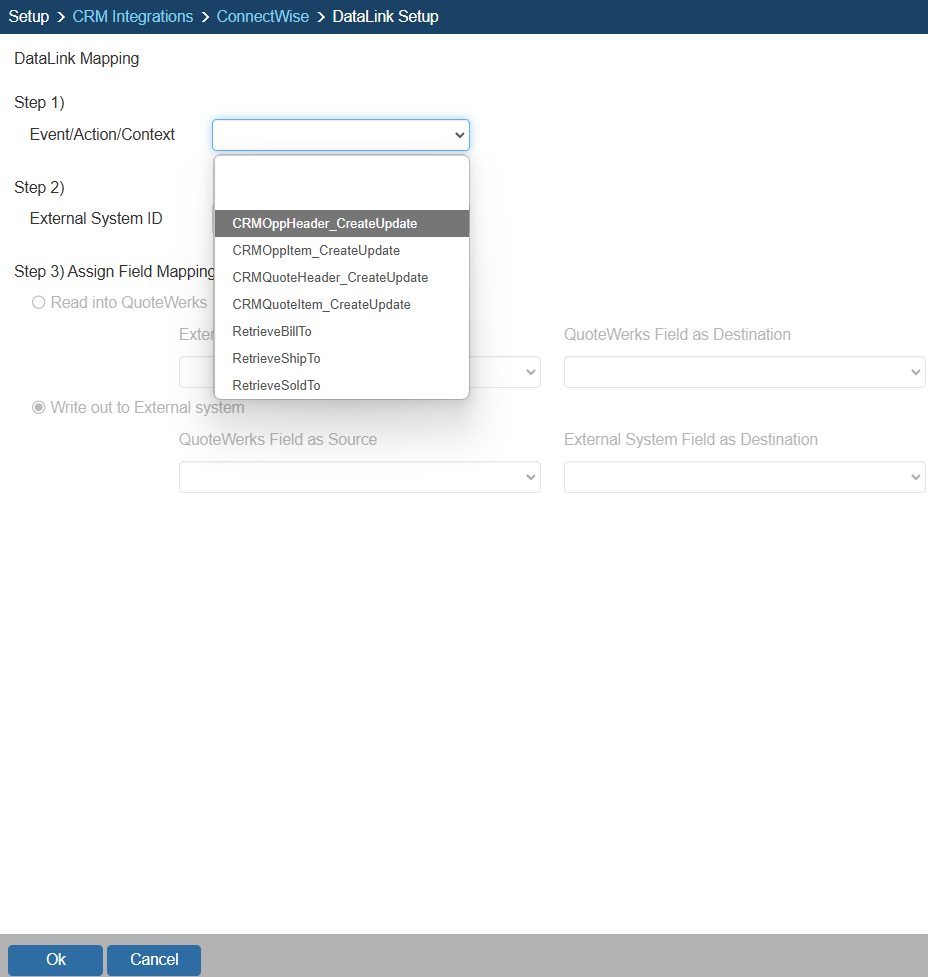The height and width of the screenshot is (977, 928).
Task: Enable Read into QuoteWerks radio option
Action: 39,302
